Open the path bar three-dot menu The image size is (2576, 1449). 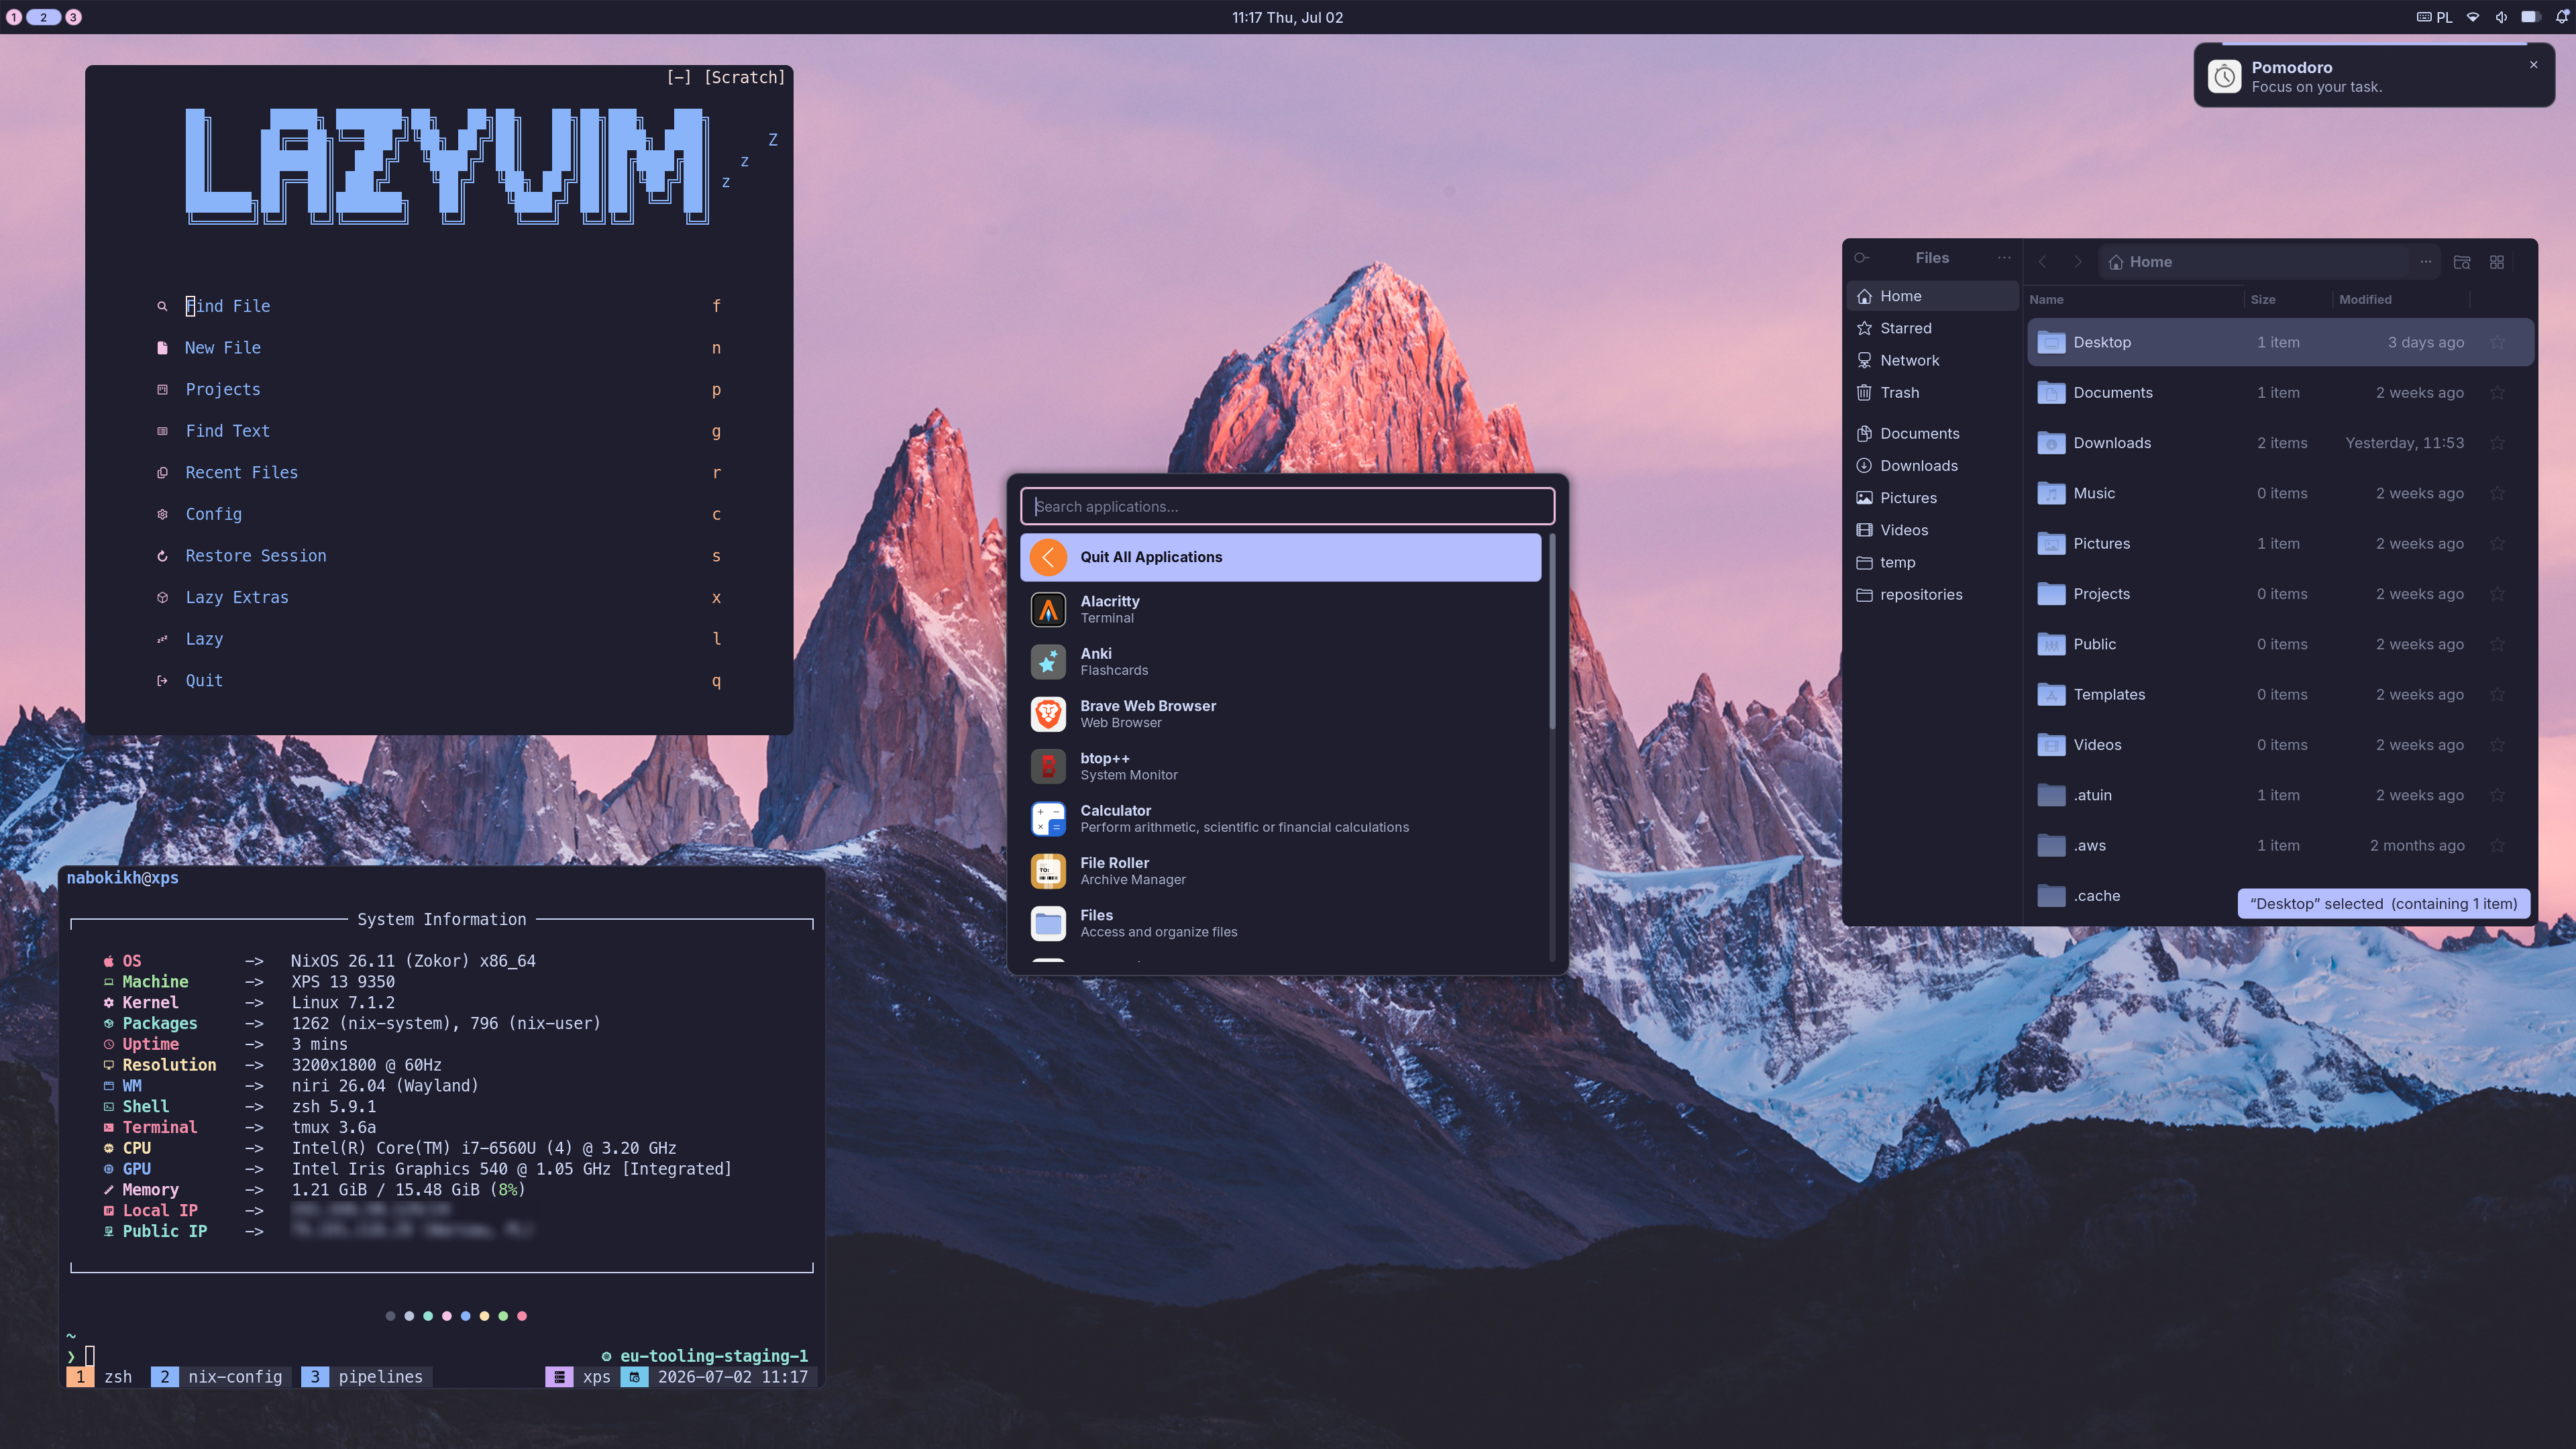2426,262
